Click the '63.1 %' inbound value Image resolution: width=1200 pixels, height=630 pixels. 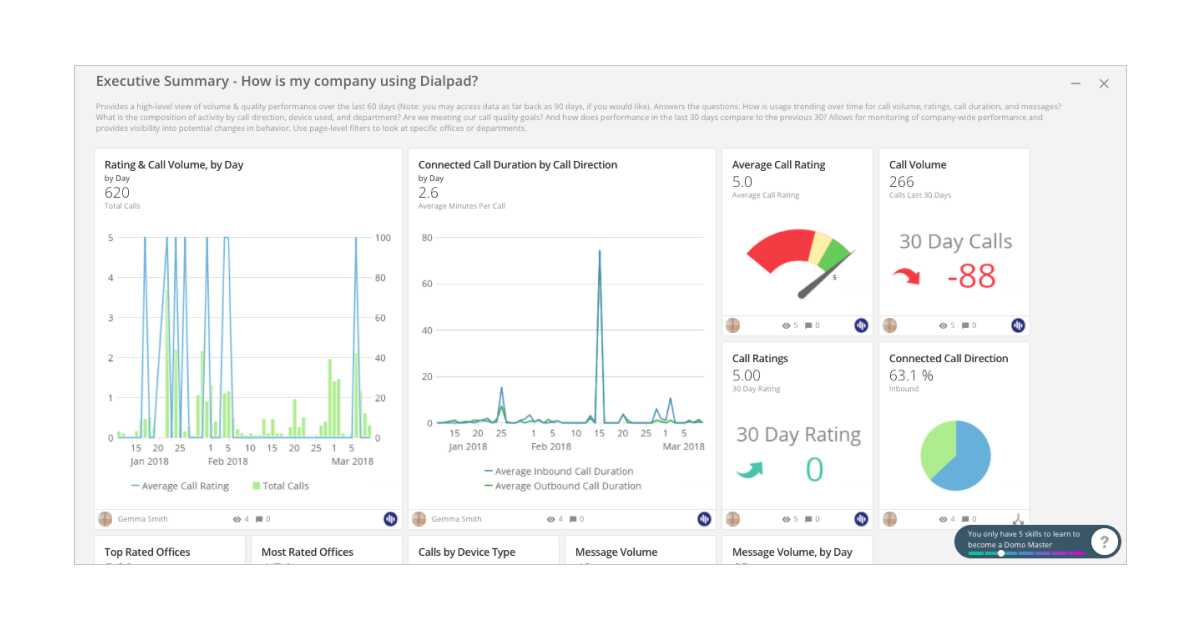[x=911, y=375]
